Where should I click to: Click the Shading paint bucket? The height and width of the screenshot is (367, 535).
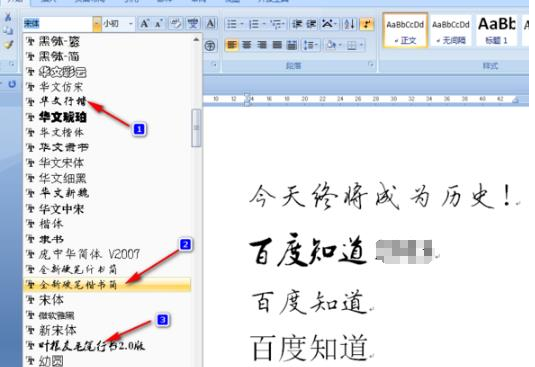331,45
